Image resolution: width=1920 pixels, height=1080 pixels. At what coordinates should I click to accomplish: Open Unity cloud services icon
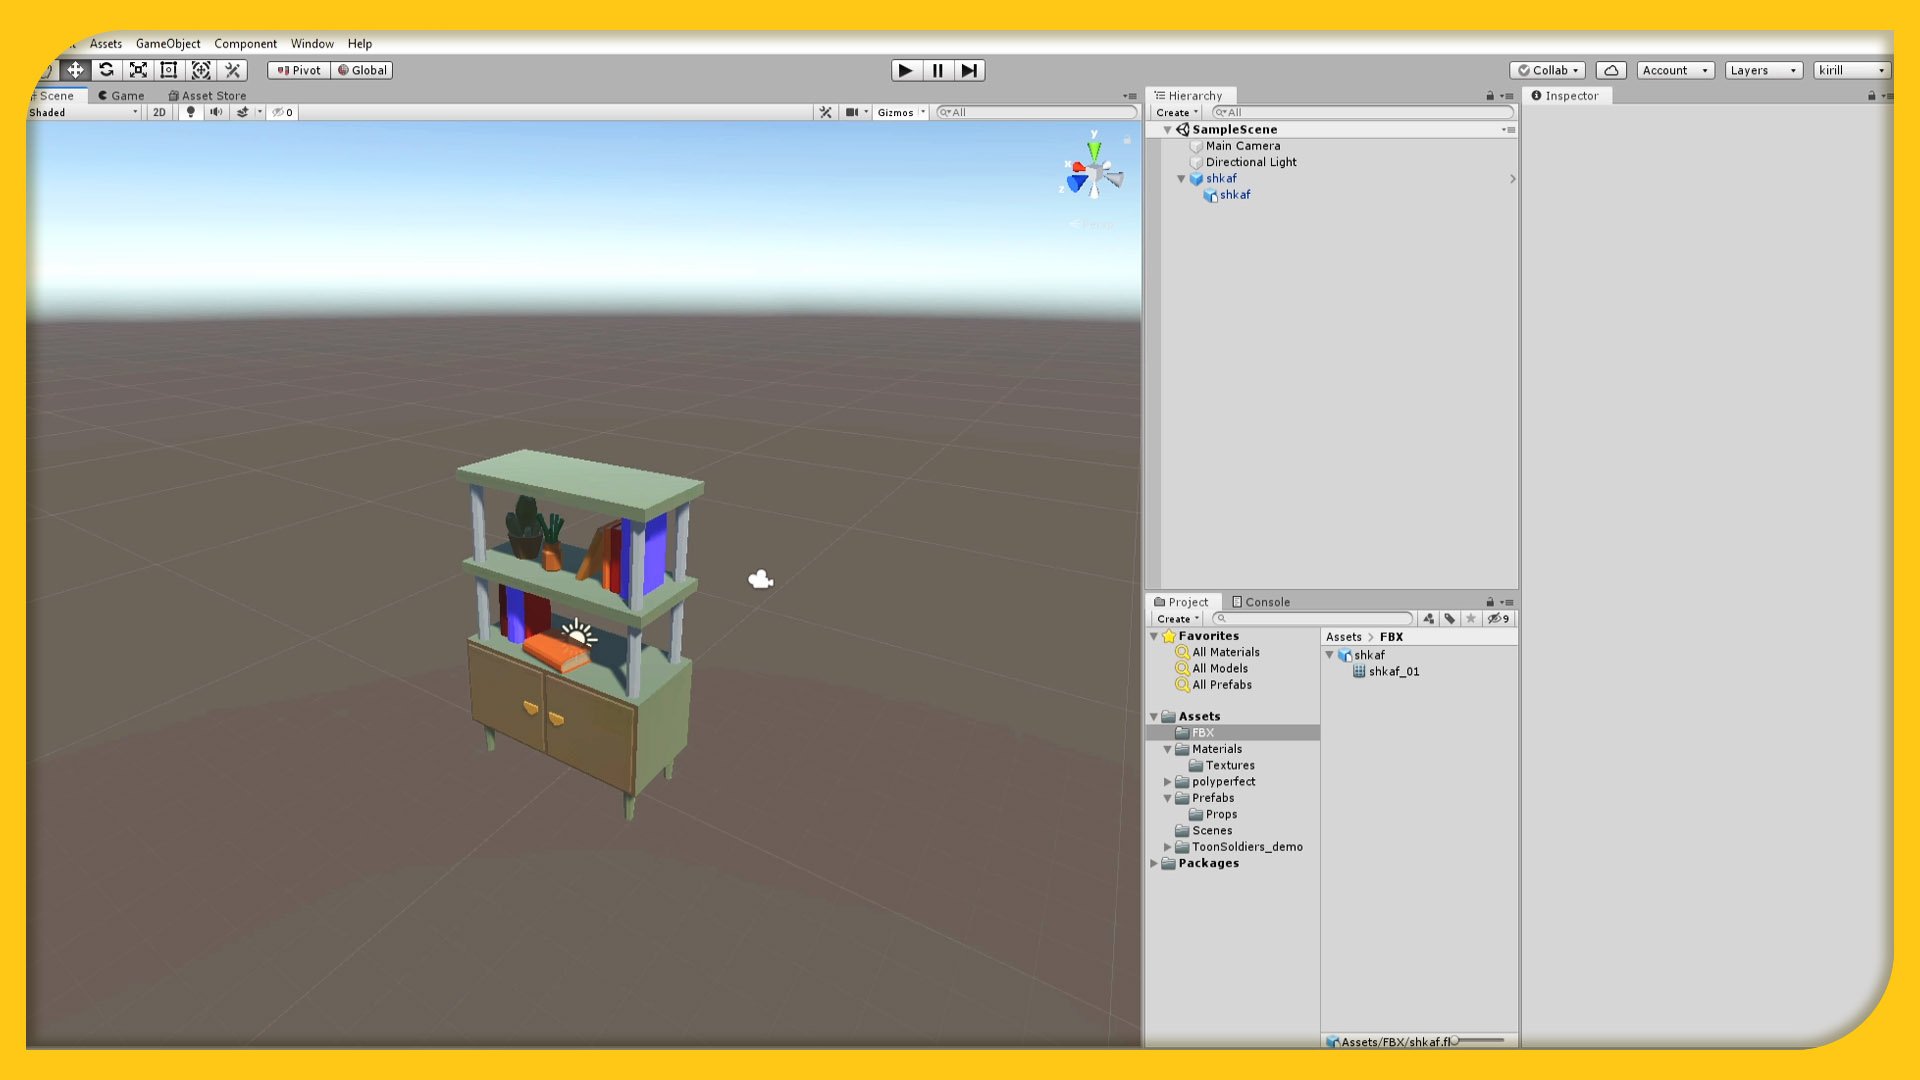pyautogui.click(x=1610, y=70)
